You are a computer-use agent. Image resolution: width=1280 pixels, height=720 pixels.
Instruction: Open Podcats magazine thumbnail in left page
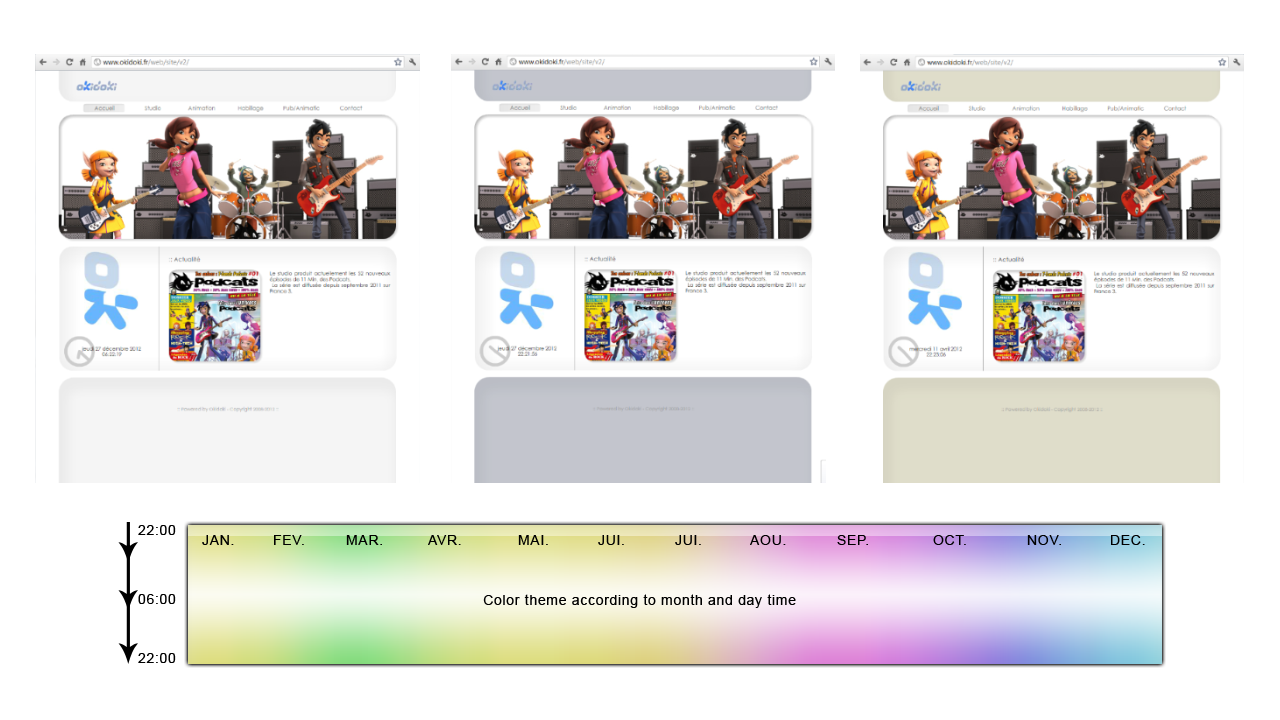click(215, 315)
